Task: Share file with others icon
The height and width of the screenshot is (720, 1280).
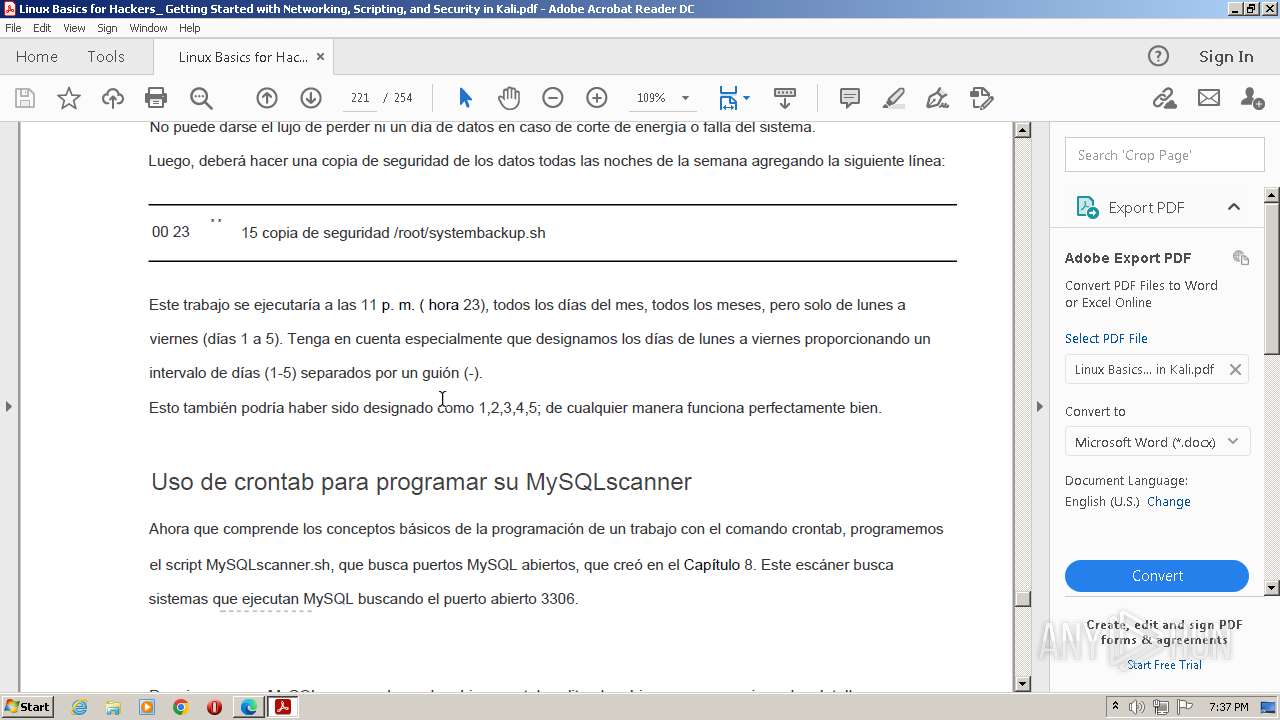Action: (1252, 98)
